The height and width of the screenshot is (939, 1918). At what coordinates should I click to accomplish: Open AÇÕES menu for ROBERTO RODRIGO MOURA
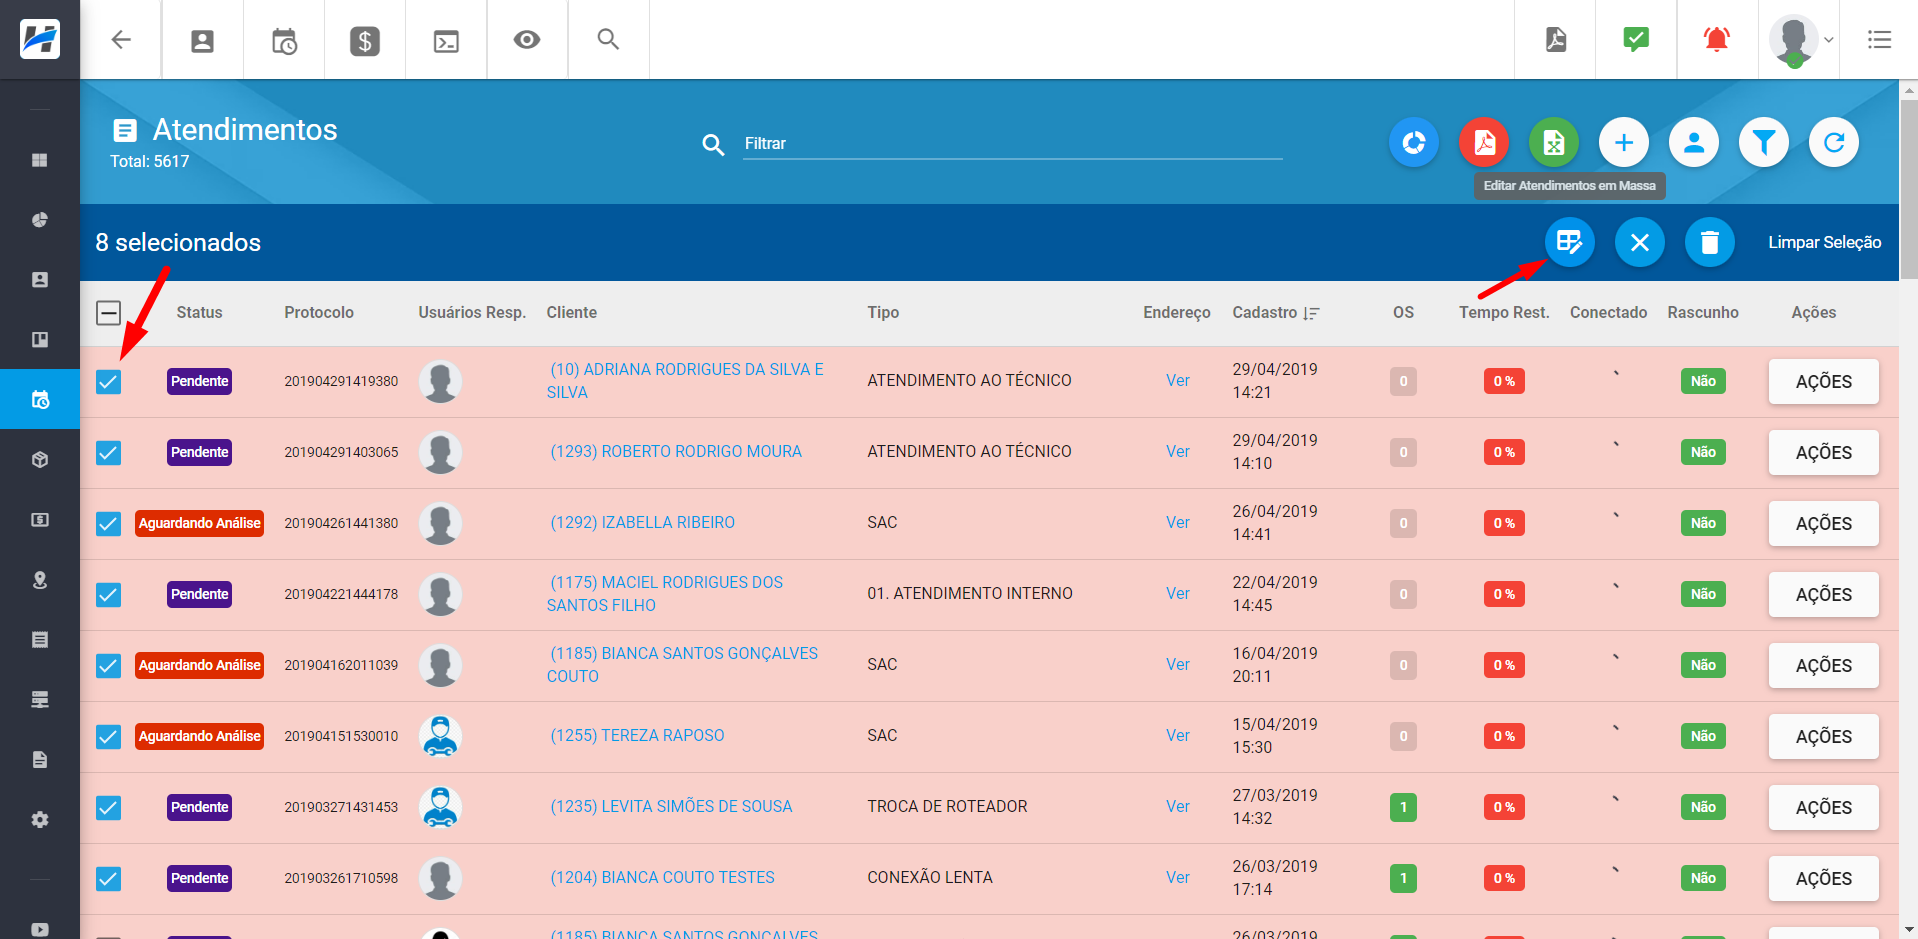click(x=1823, y=453)
